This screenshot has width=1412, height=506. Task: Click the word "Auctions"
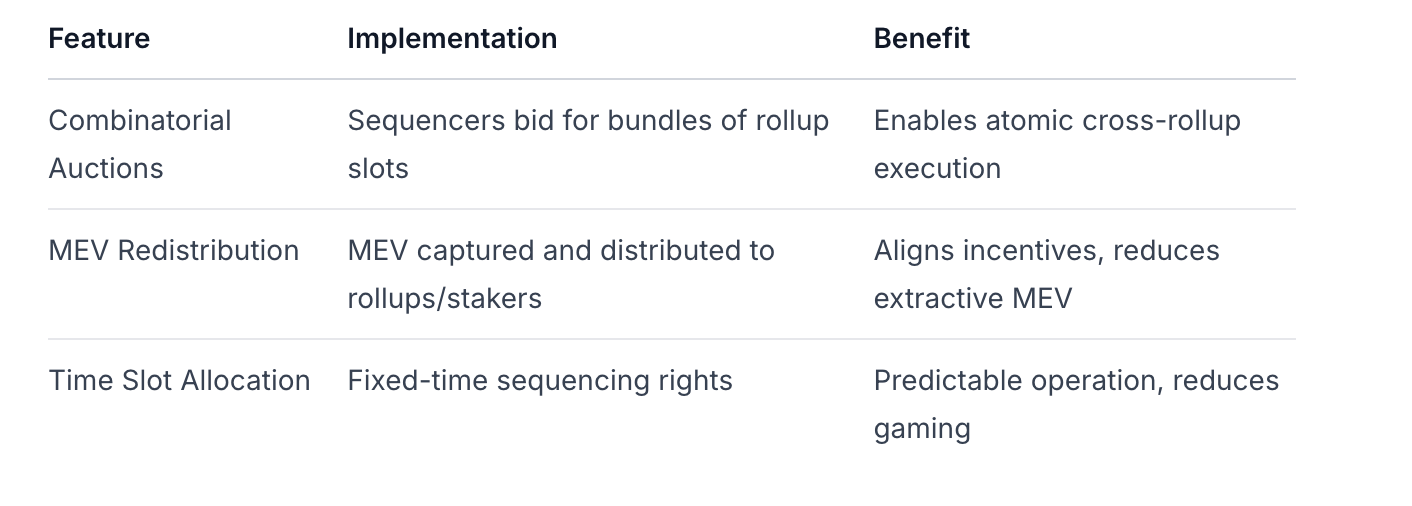click(x=106, y=168)
